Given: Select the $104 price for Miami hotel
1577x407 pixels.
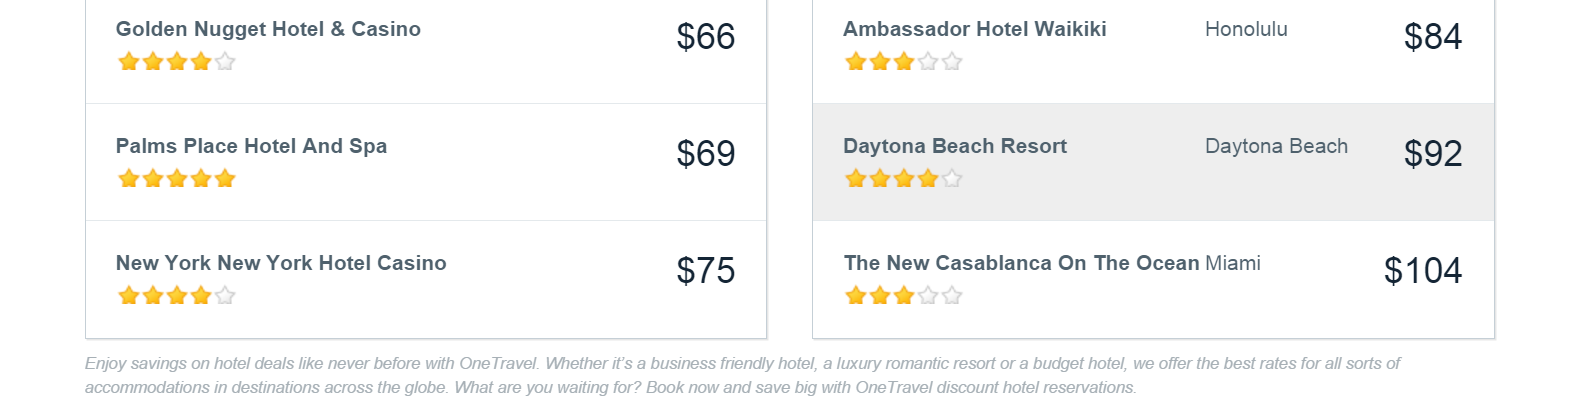Looking at the screenshot, I should (1423, 271).
